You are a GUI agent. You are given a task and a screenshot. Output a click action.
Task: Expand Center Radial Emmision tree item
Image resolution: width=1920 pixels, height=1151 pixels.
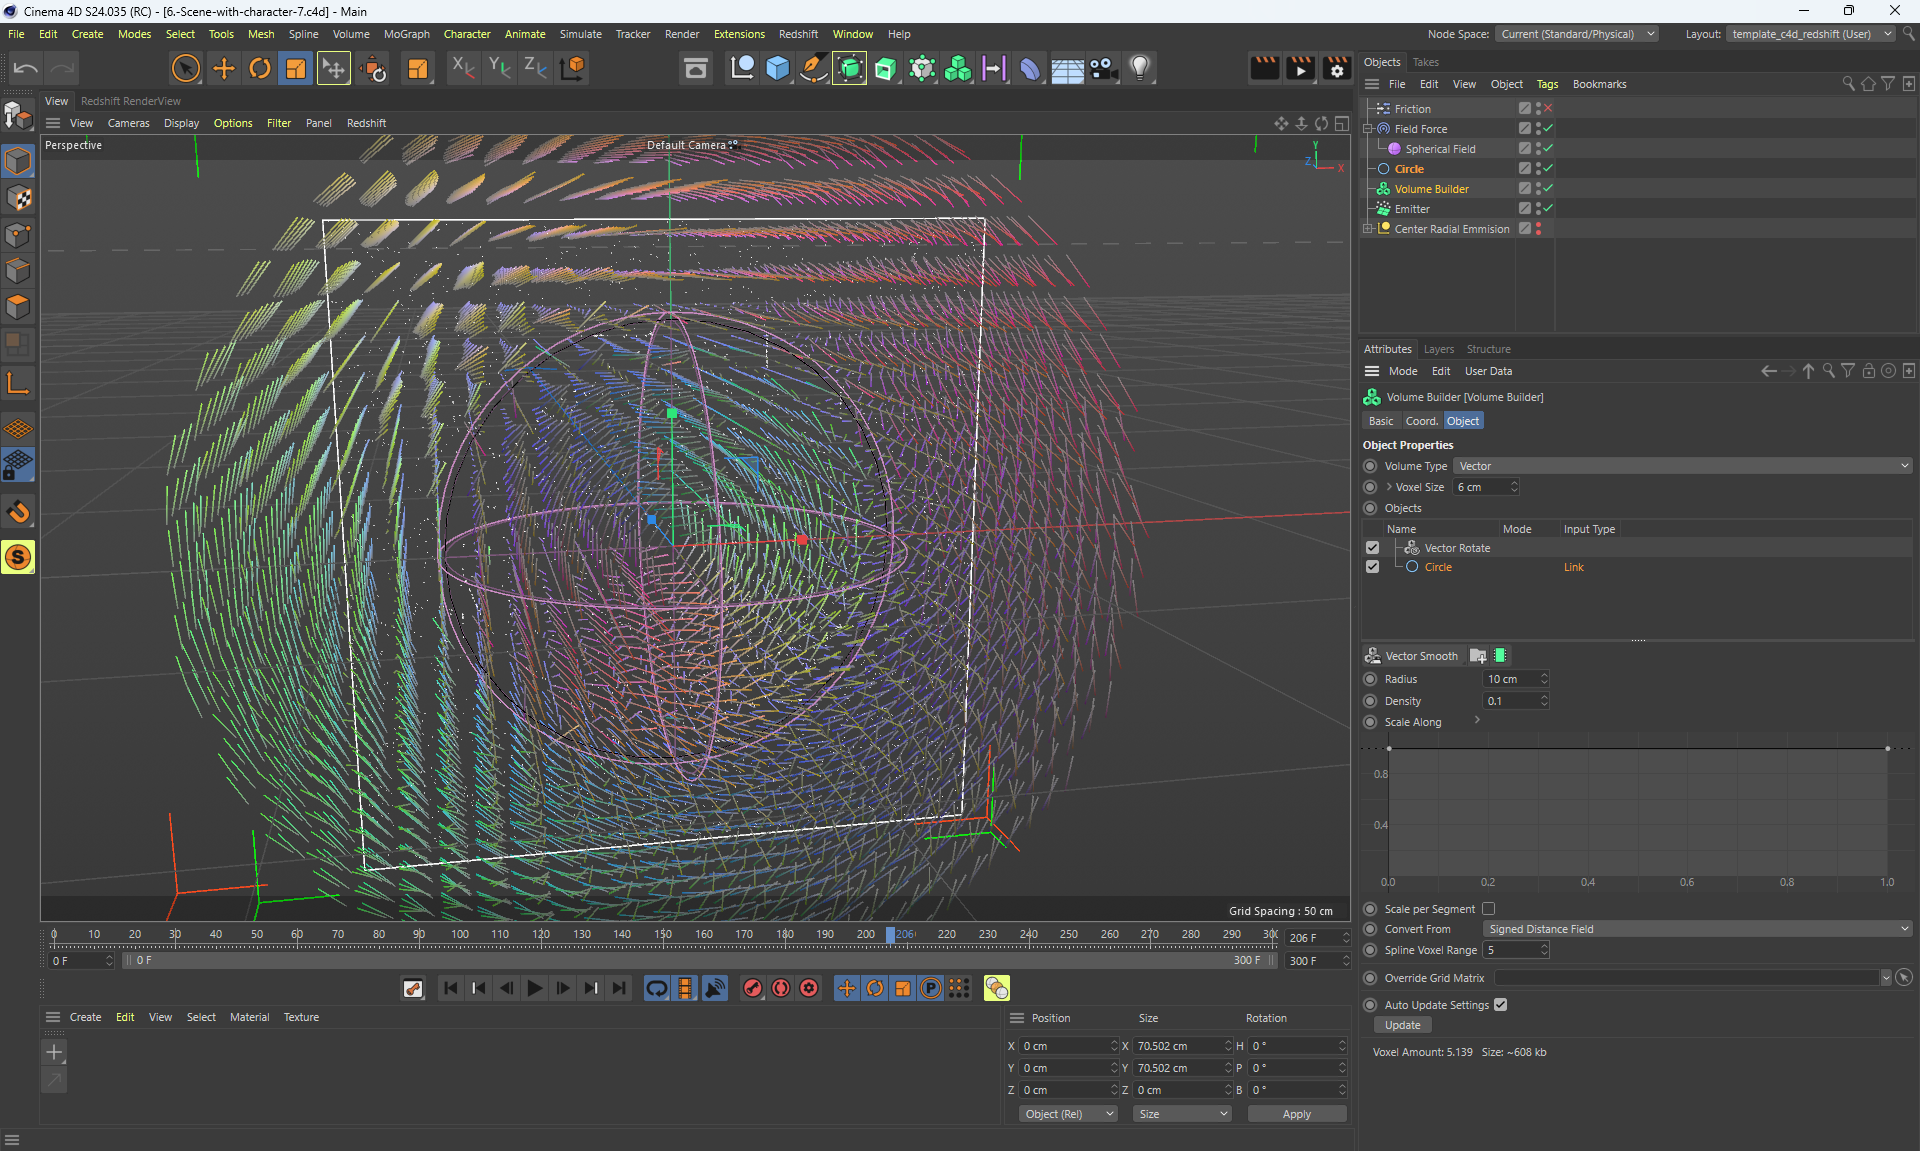point(1368,229)
